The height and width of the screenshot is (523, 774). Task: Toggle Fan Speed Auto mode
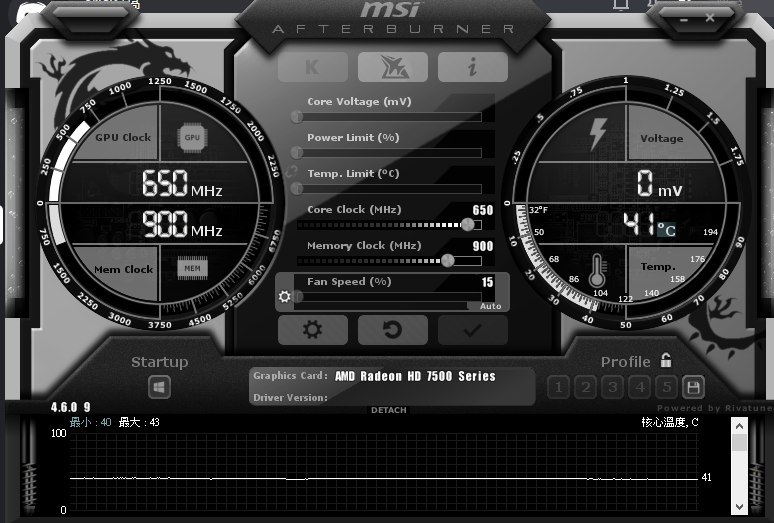(490, 306)
